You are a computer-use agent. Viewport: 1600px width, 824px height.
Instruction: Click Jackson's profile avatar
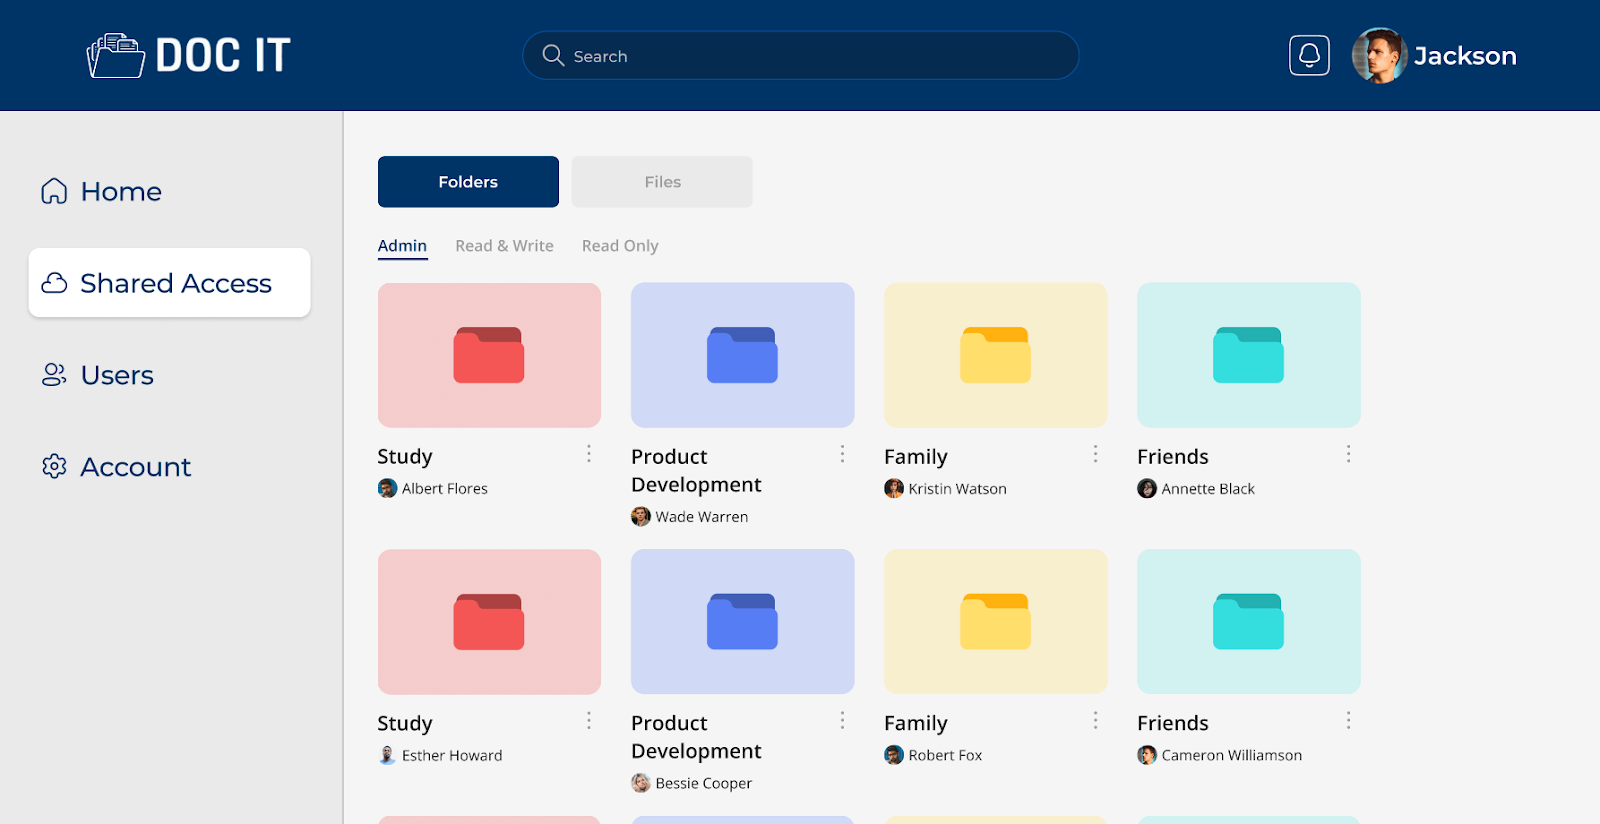tap(1379, 55)
